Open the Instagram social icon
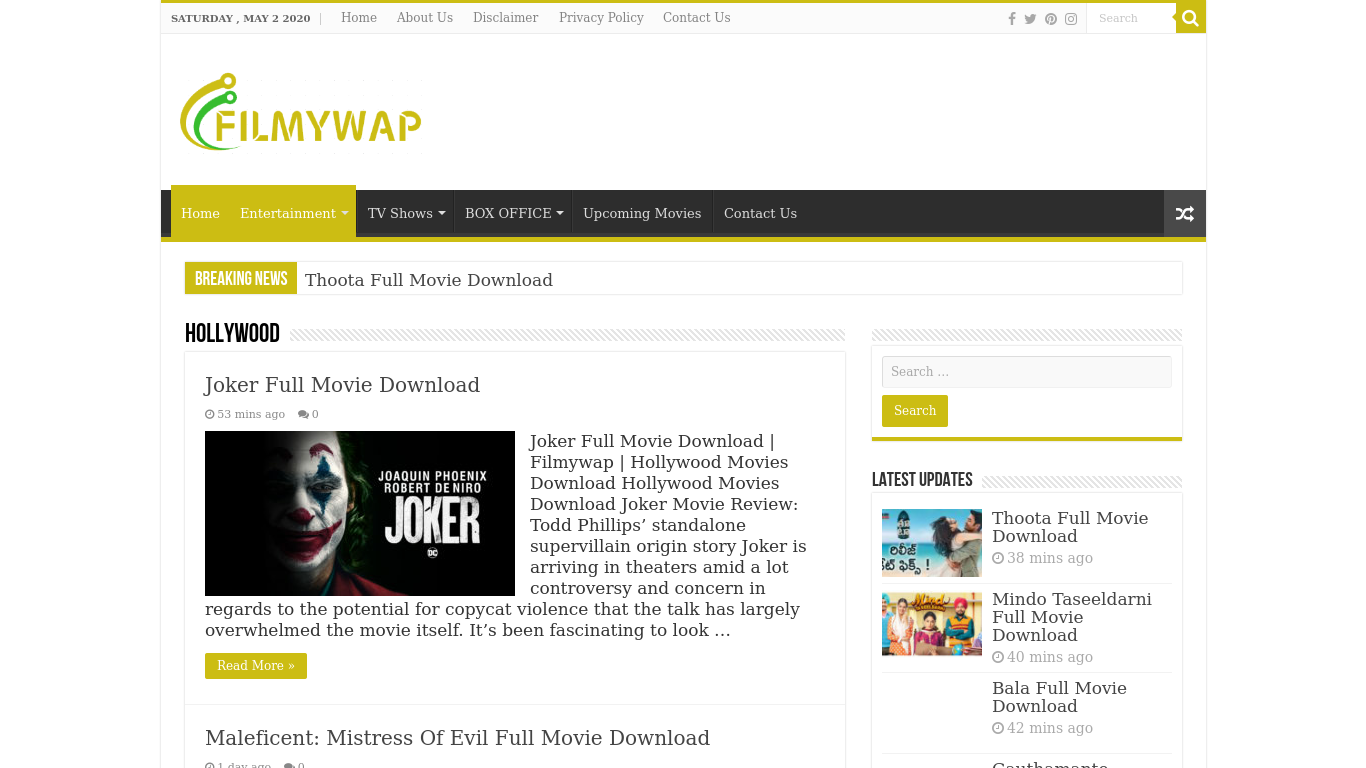The image size is (1366, 768). 1071,19
